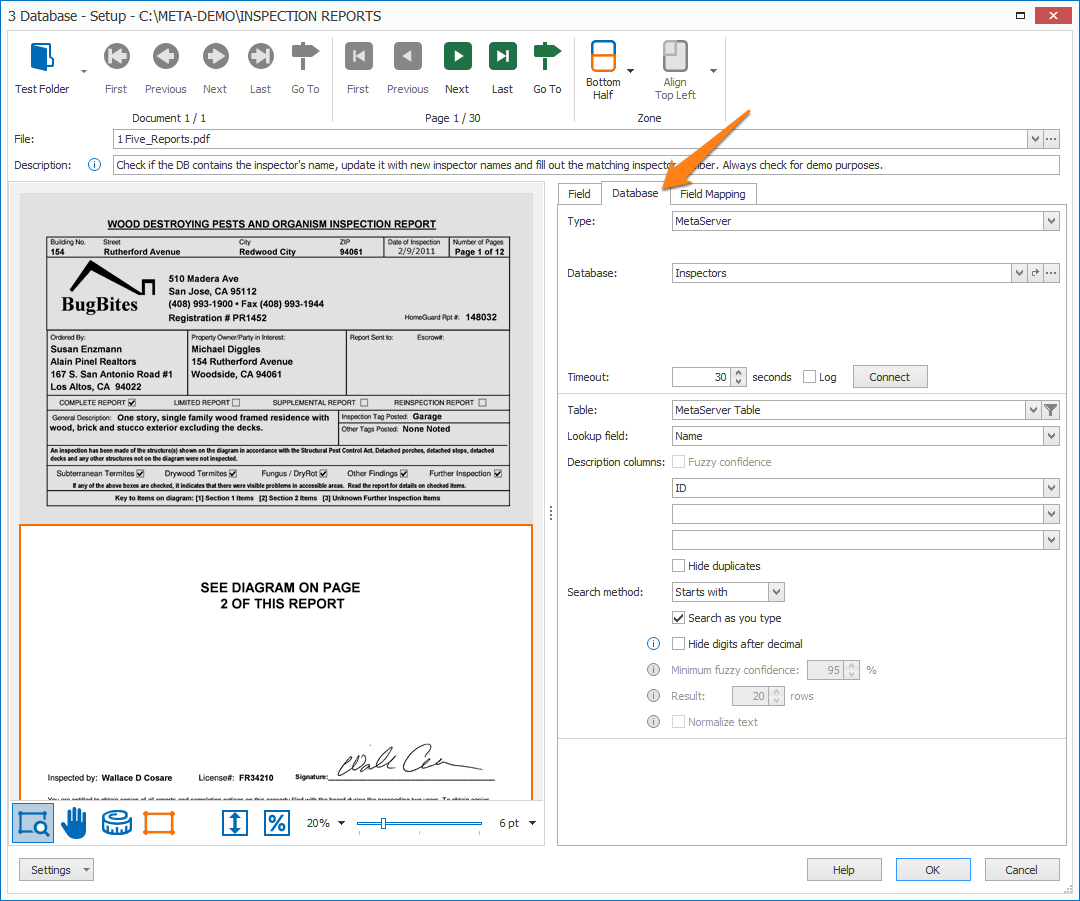Click the Description text field
Viewport: 1080px width, 901px height.
point(586,165)
